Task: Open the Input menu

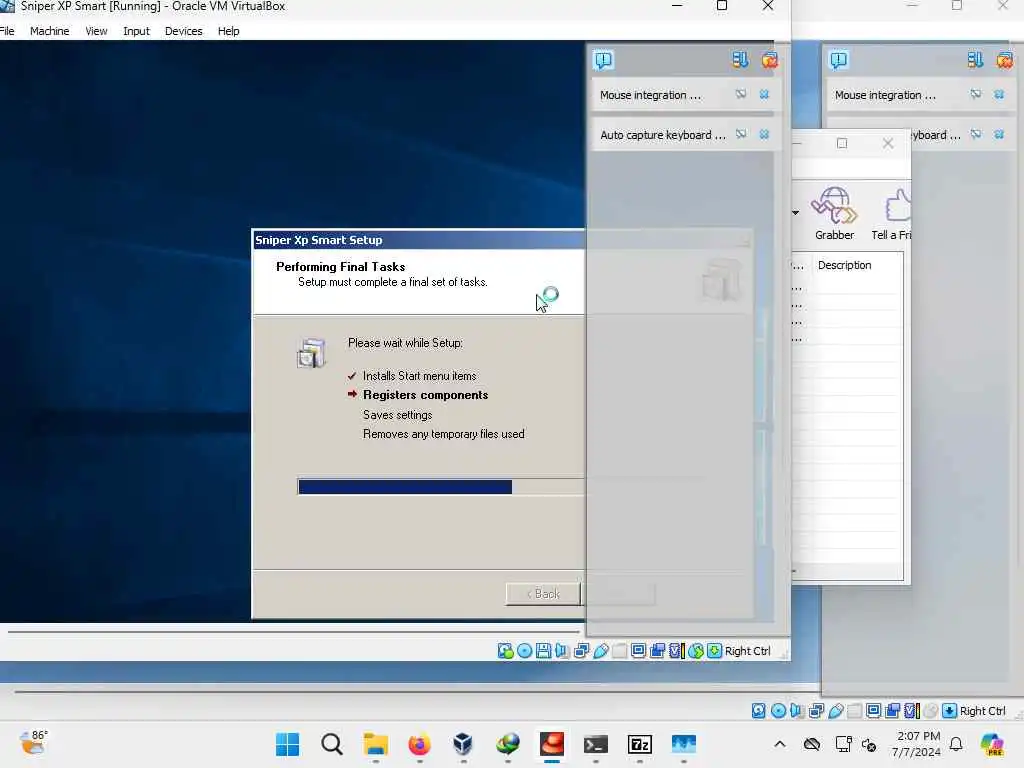Action: pyautogui.click(x=136, y=31)
